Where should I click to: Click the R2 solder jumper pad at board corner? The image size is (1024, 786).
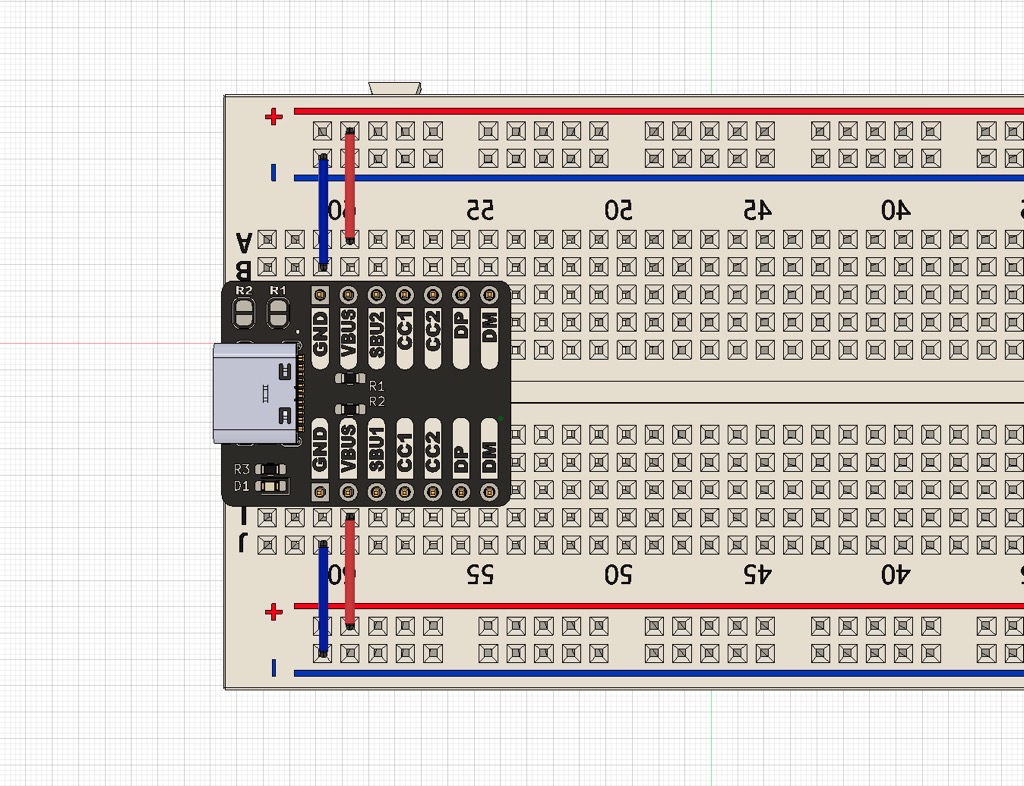tap(244, 313)
